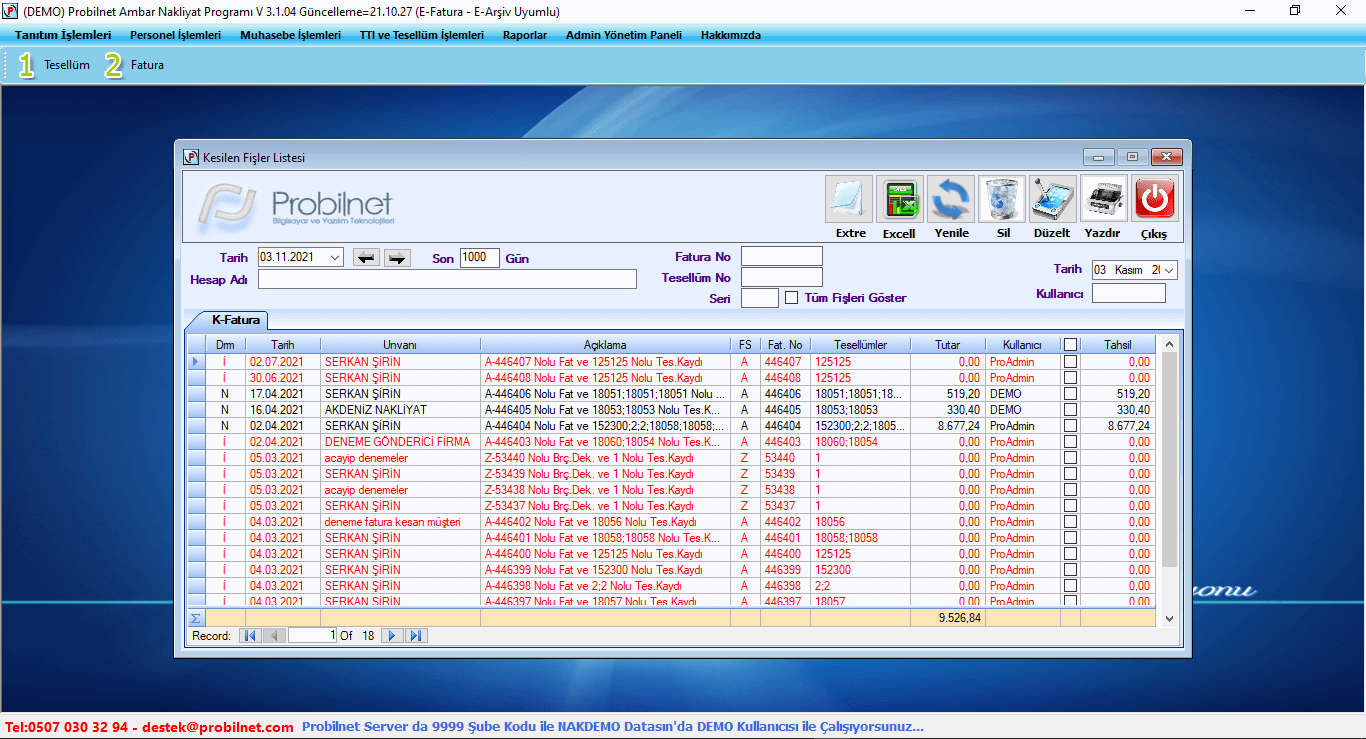The image size is (1366, 739).
Task: Toggle select-all checkbox in column header
Action: point(1070,345)
